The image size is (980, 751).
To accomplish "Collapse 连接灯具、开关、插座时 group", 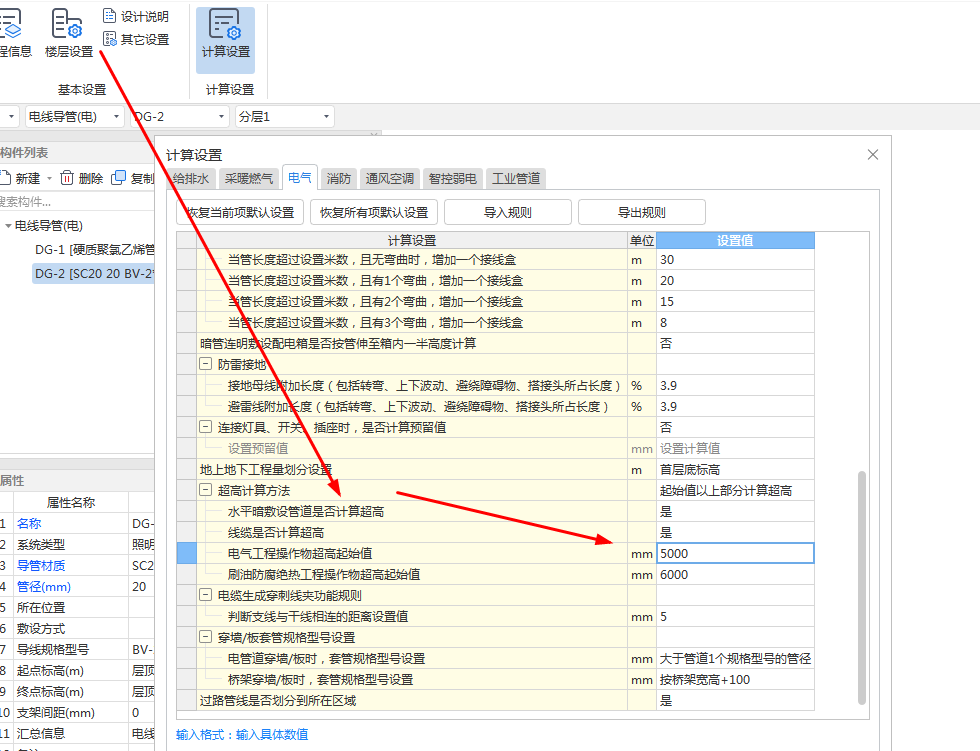I will point(205,427).
